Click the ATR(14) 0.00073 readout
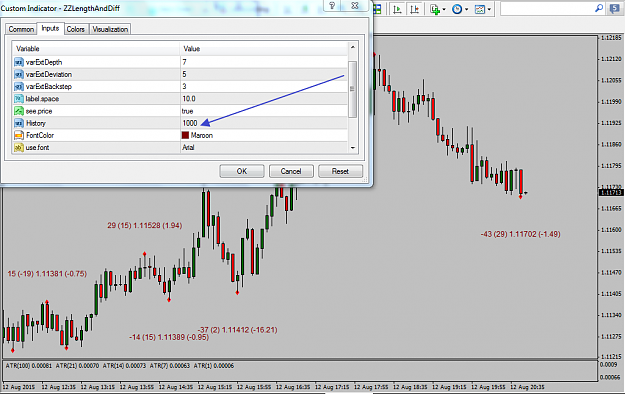This screenshot has width=625, height=394. click(124, 366)
